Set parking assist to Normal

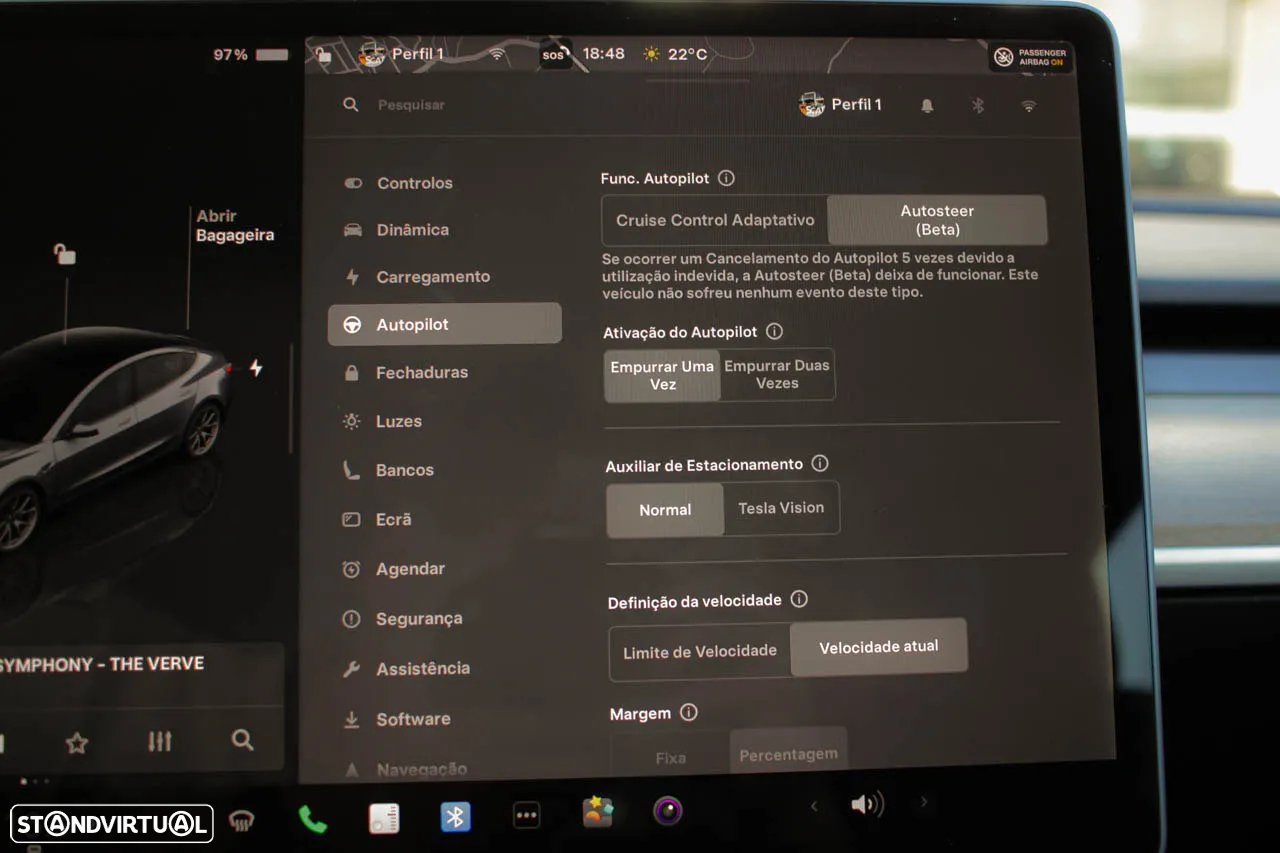point(665,510)
